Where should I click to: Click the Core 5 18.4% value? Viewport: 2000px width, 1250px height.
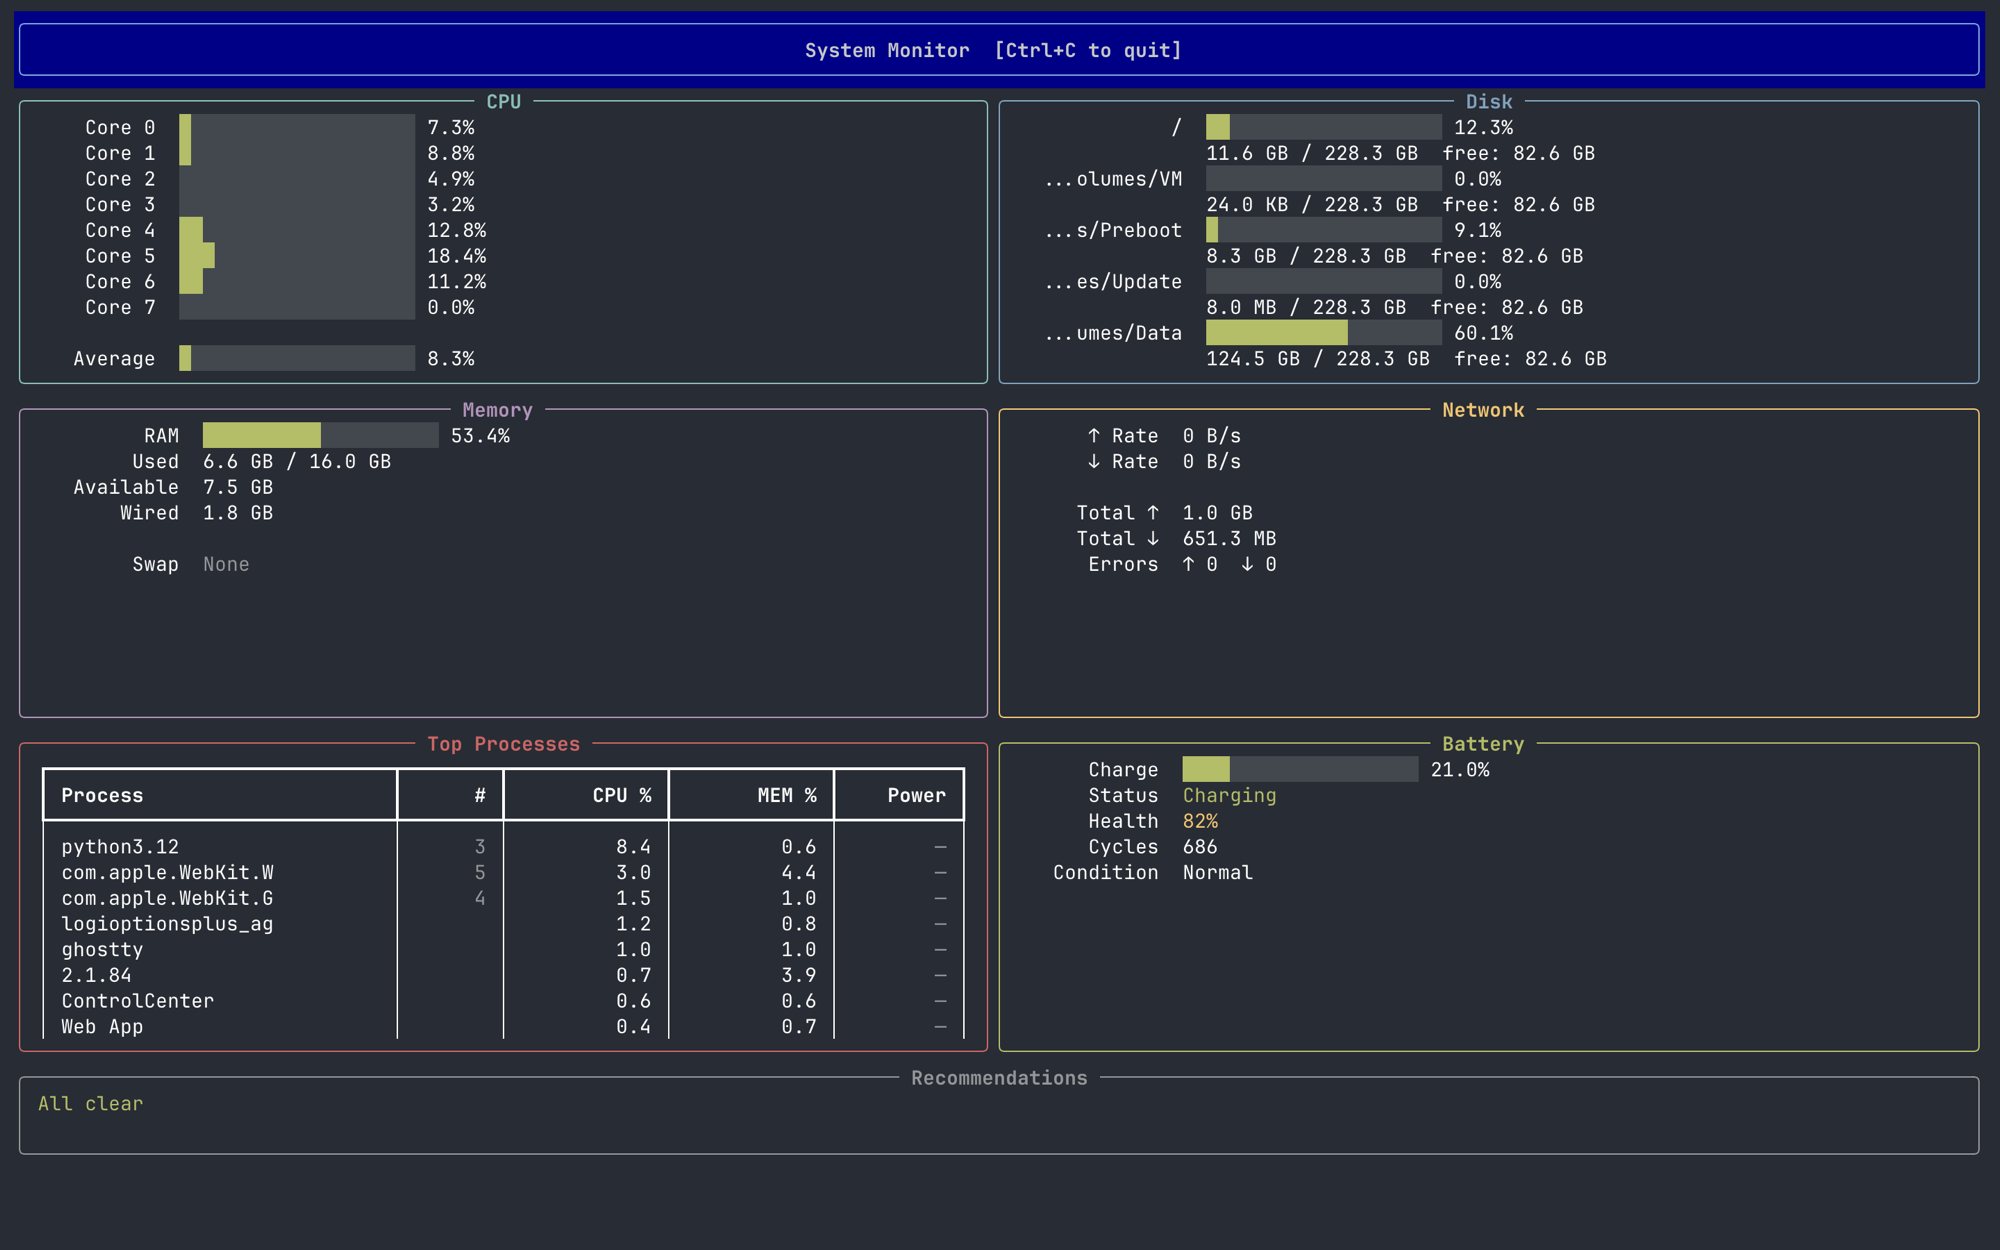coord(457,256)
